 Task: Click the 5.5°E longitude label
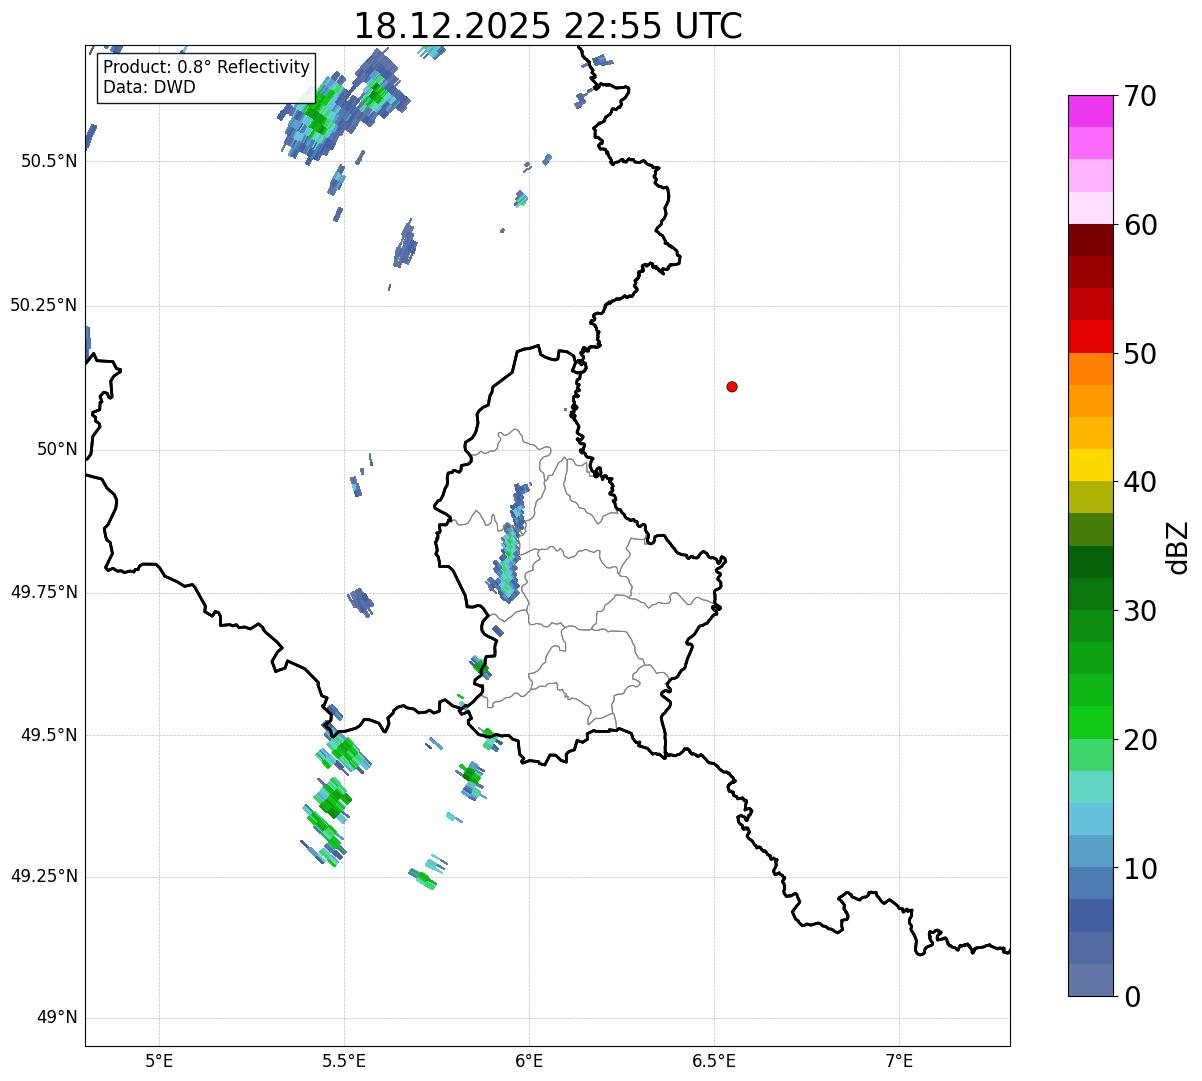tap(344, 1061)
